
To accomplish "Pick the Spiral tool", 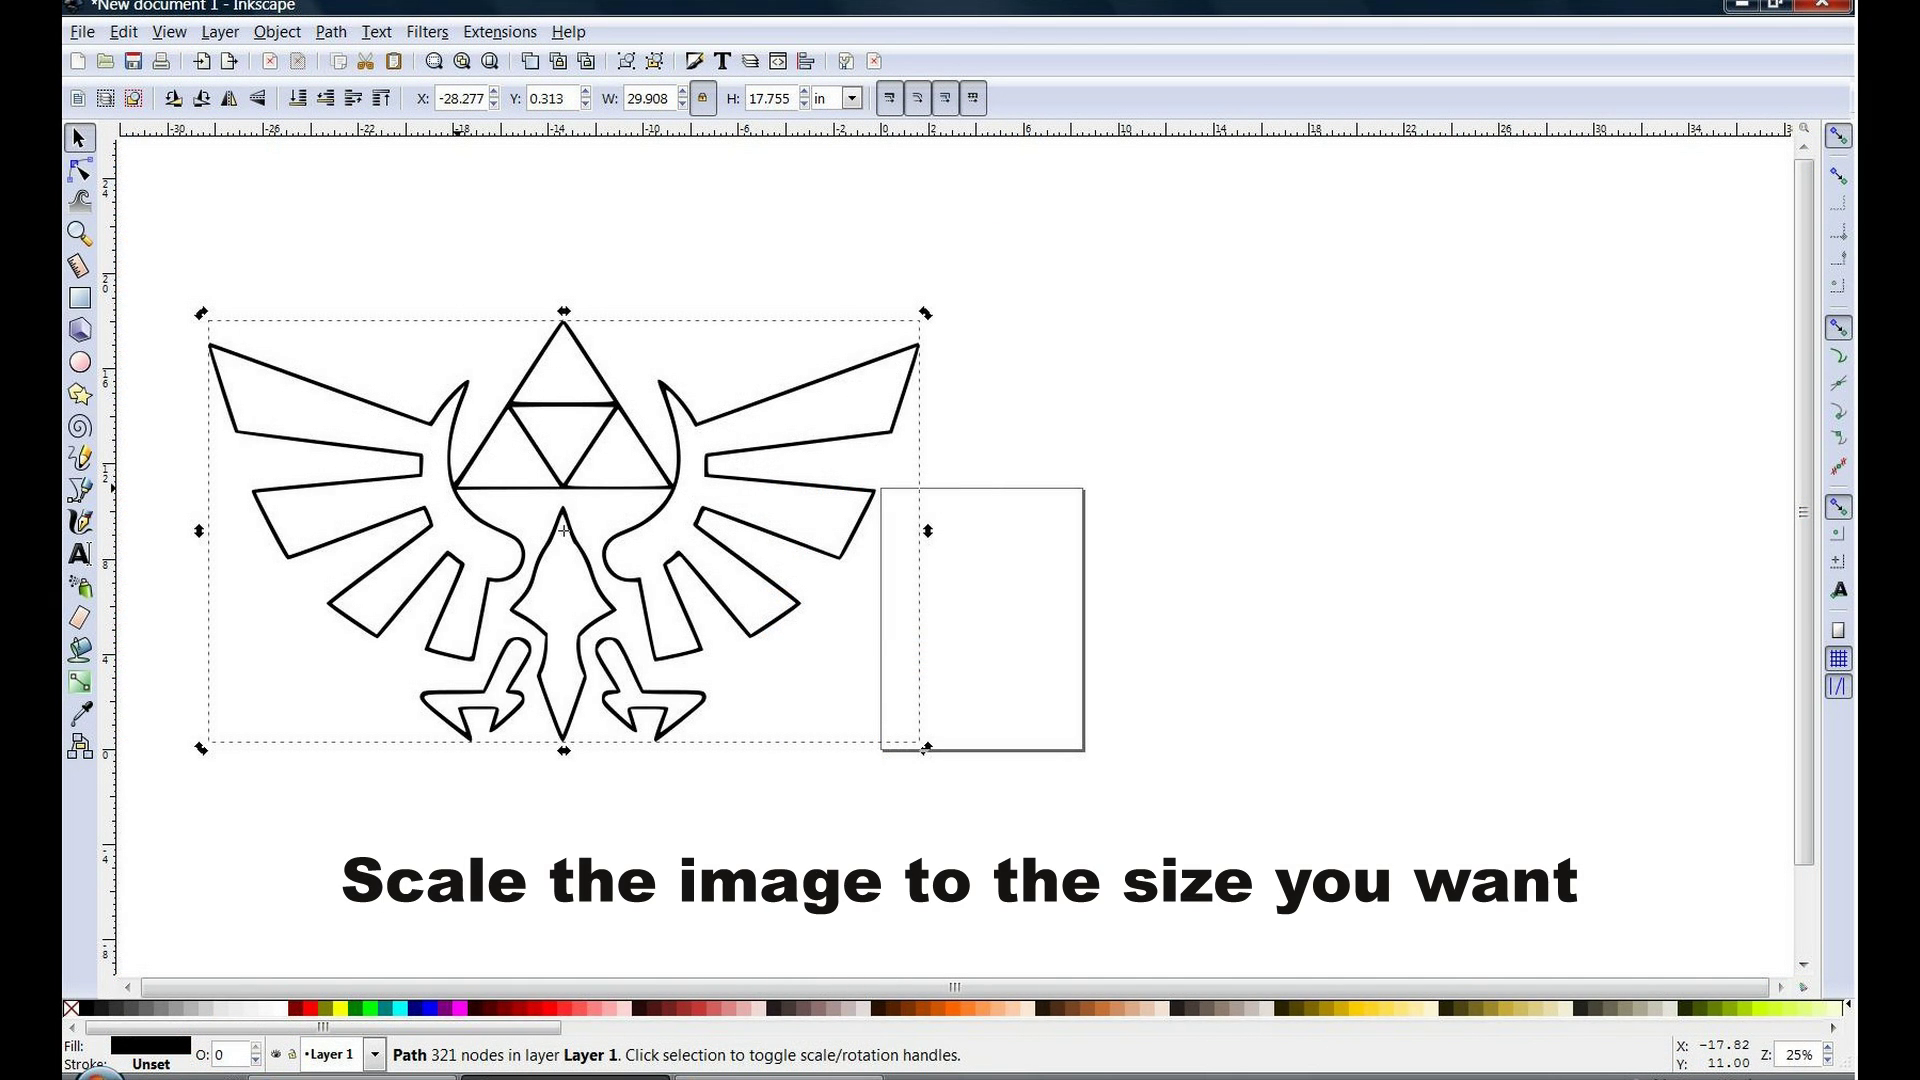I will point(79,425).
